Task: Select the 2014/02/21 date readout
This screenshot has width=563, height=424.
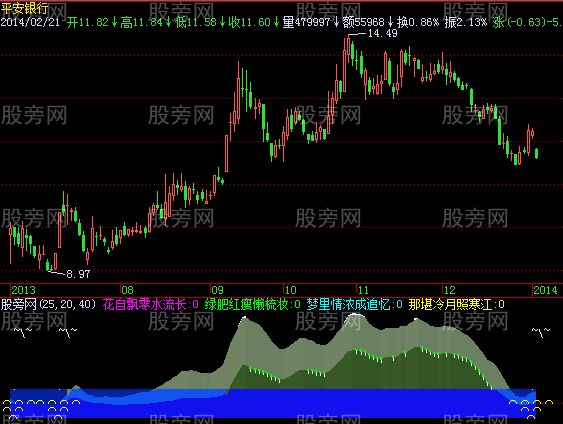Action: click(30, 22)
